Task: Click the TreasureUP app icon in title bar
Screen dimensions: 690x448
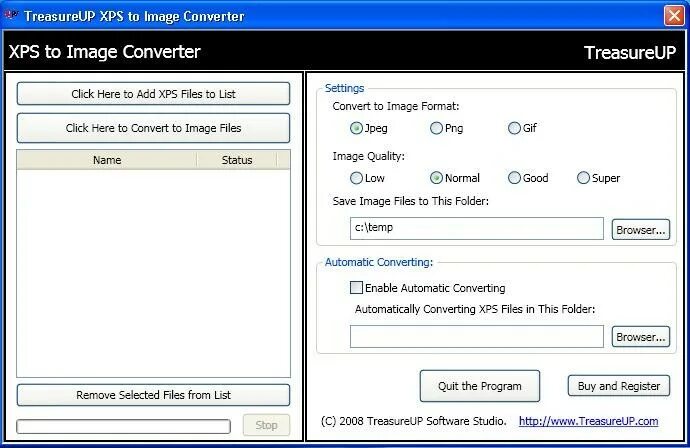Action: click(x=11, y=15)
